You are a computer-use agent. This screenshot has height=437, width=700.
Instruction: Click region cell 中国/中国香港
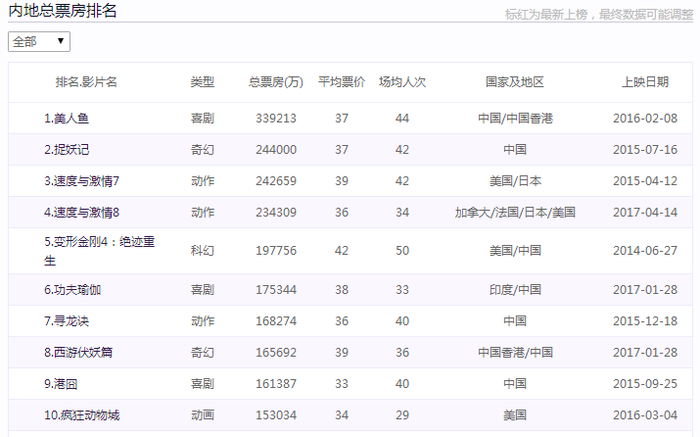[x=515, y=118]
